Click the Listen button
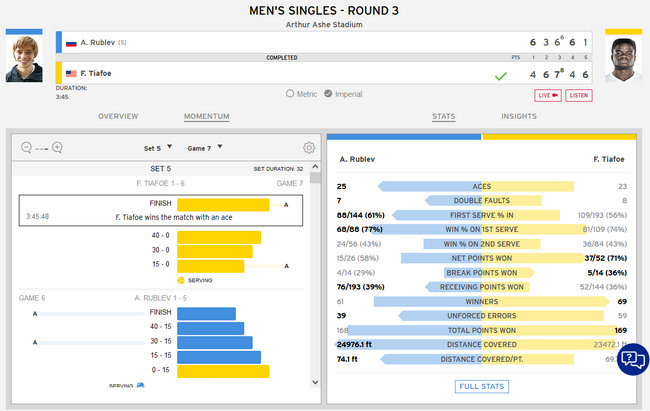 [x=579, y=95]
